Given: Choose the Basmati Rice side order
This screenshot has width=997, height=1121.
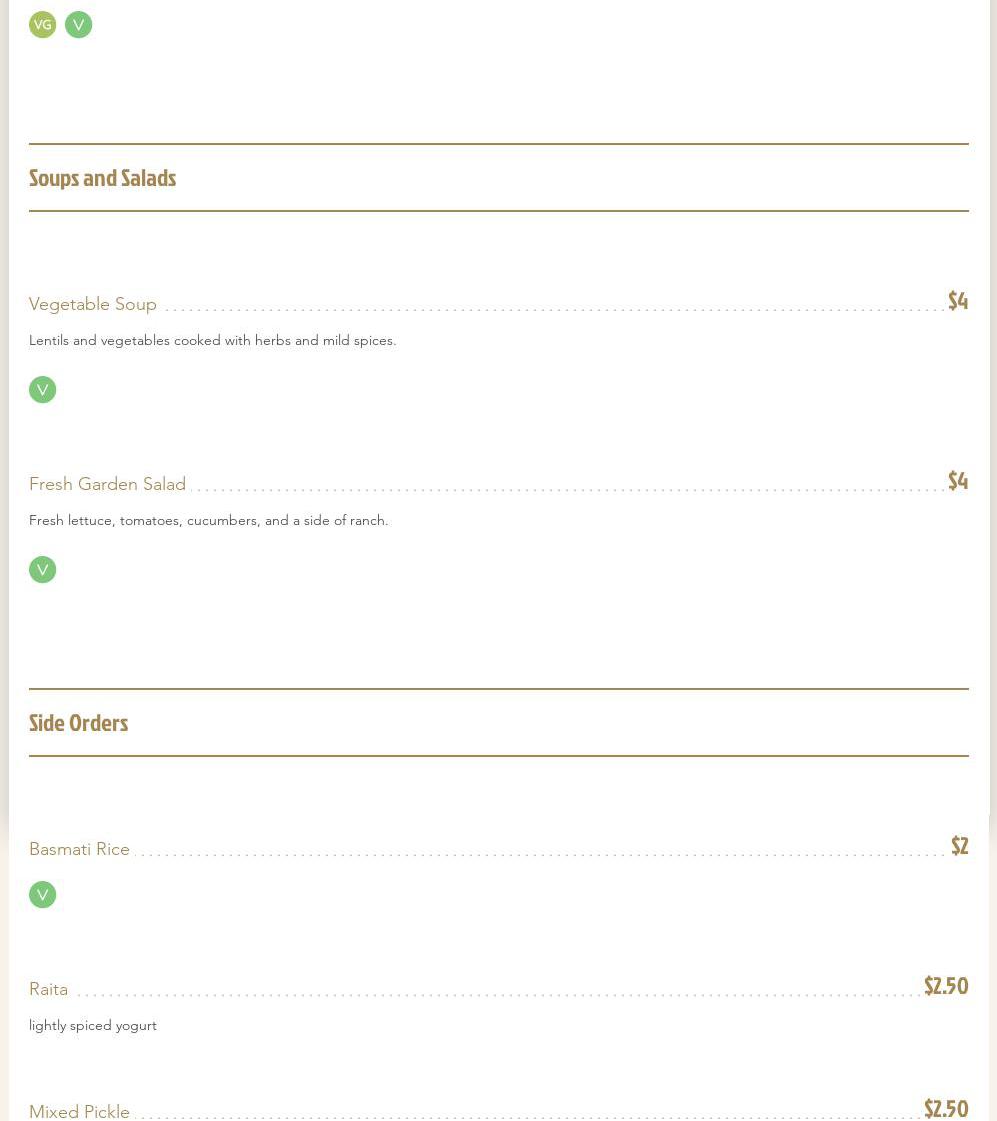Looking at the screenshot, I should [79, 849].
